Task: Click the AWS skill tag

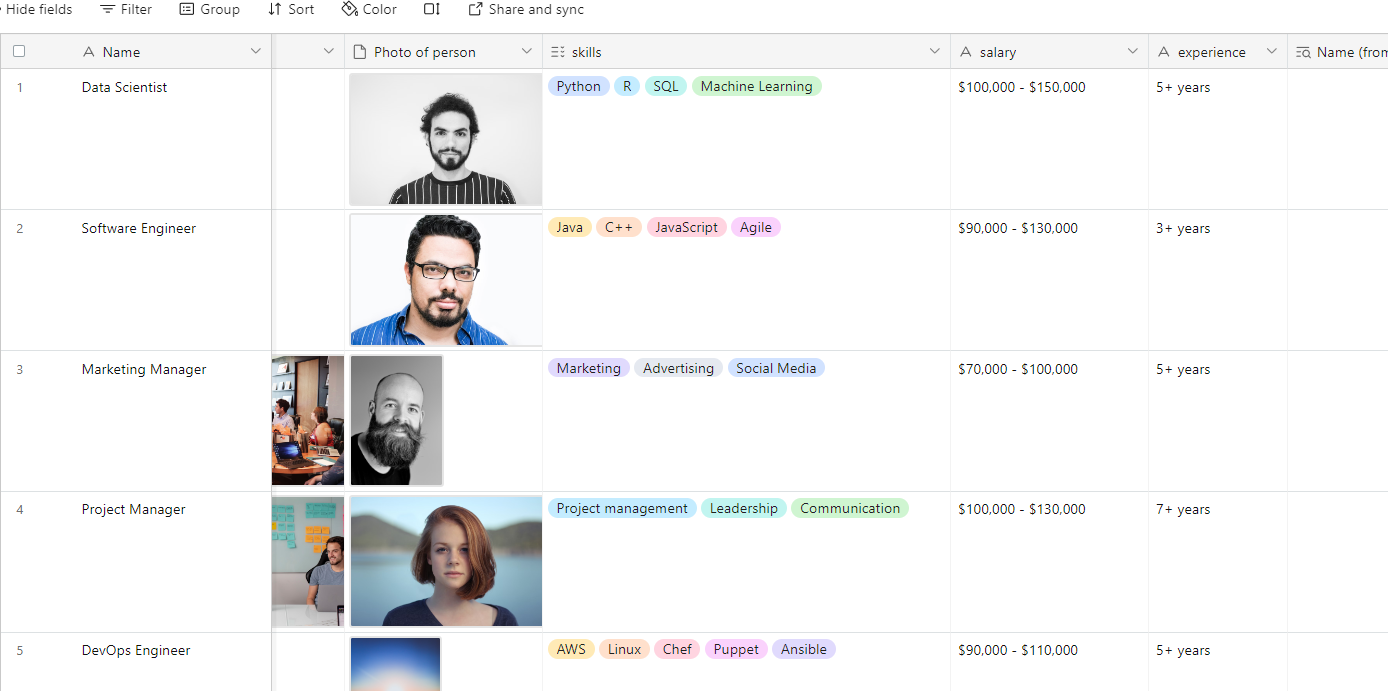Action: (x=571, y=650)
